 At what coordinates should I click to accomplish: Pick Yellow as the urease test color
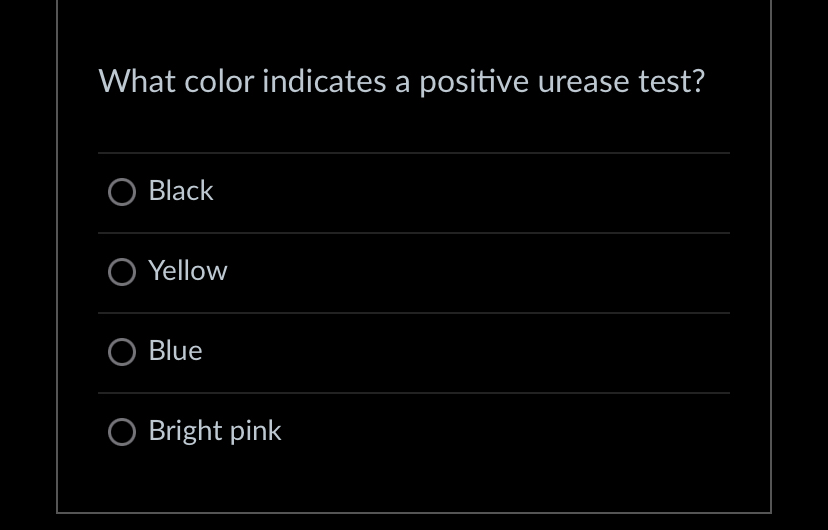click(x=122, y=272)
